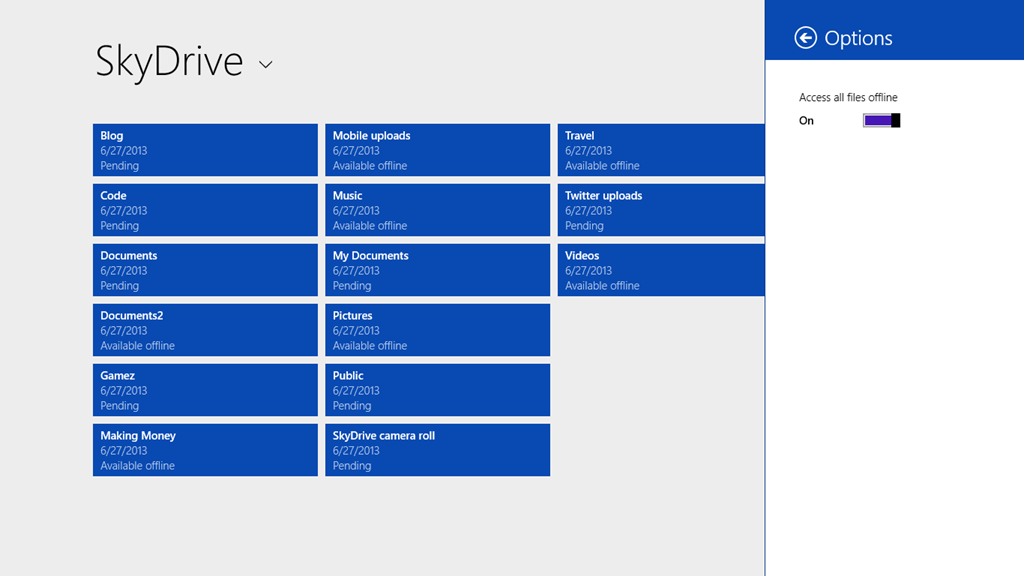Open the Pictures folder tile
The image size is (1024, 576).
point(438,330)
